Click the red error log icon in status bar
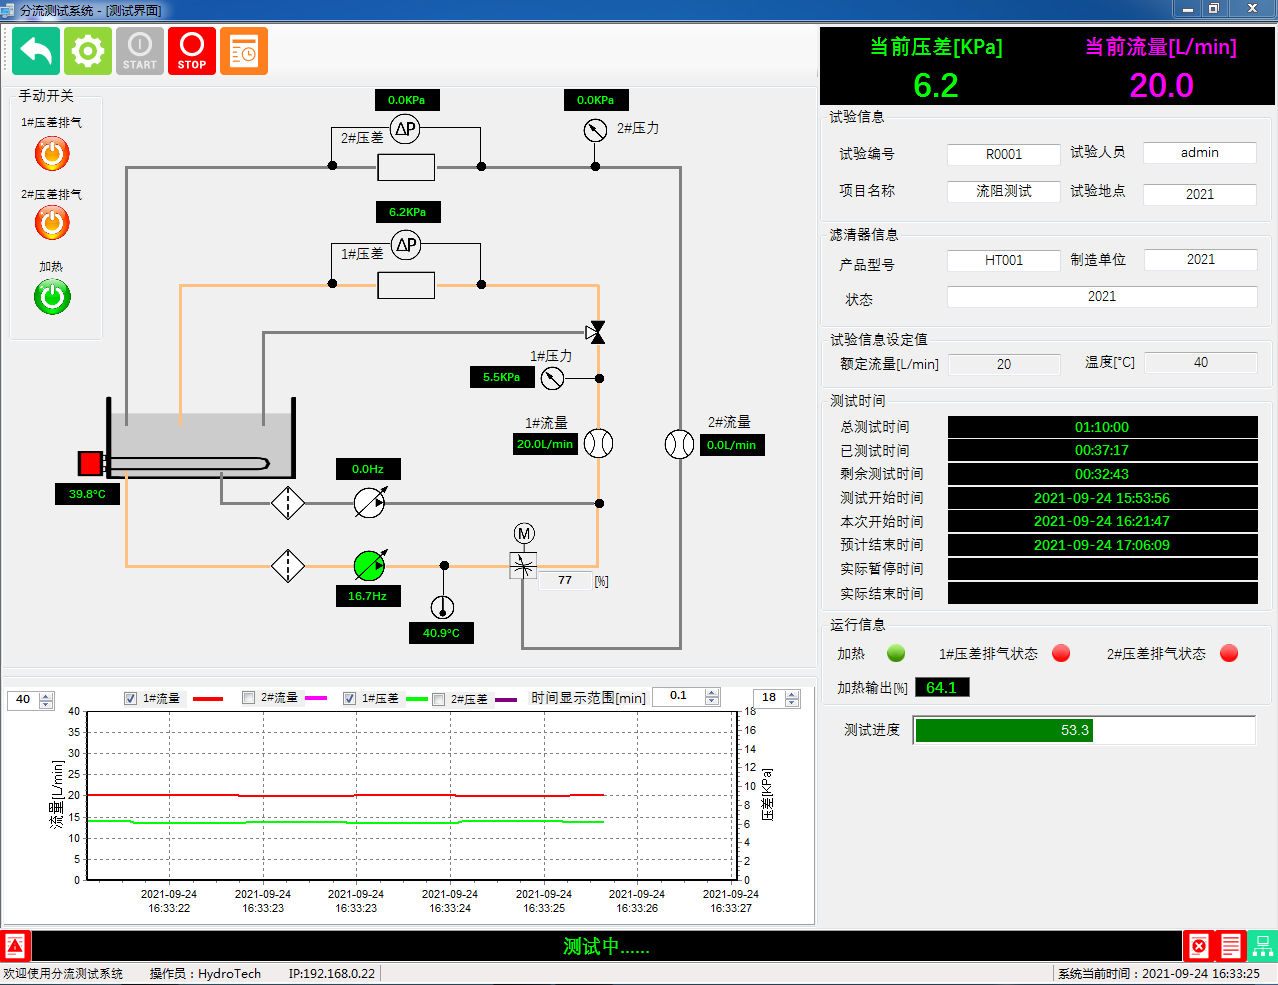 [x=1198, y=946]
